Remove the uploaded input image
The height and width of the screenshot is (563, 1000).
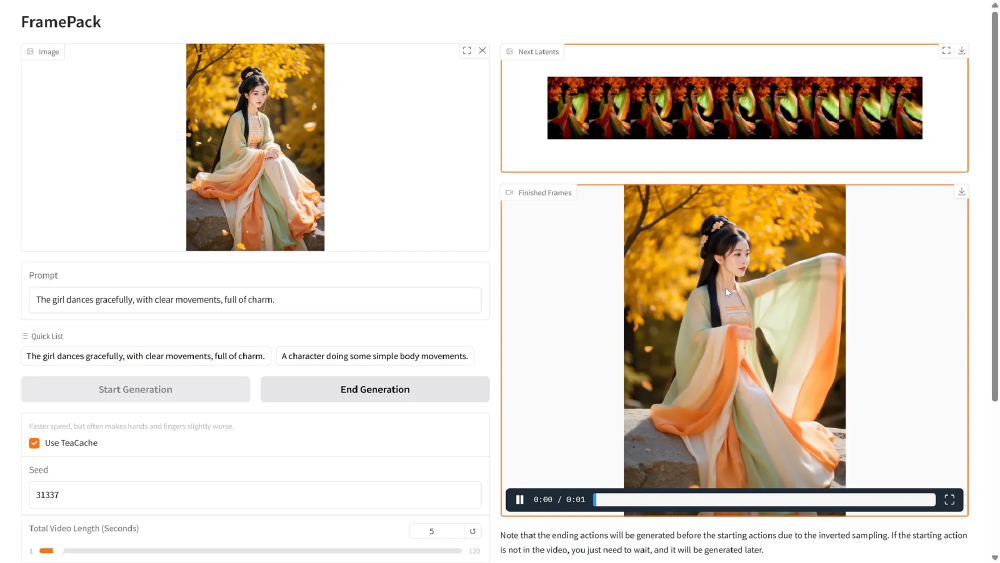482,51
